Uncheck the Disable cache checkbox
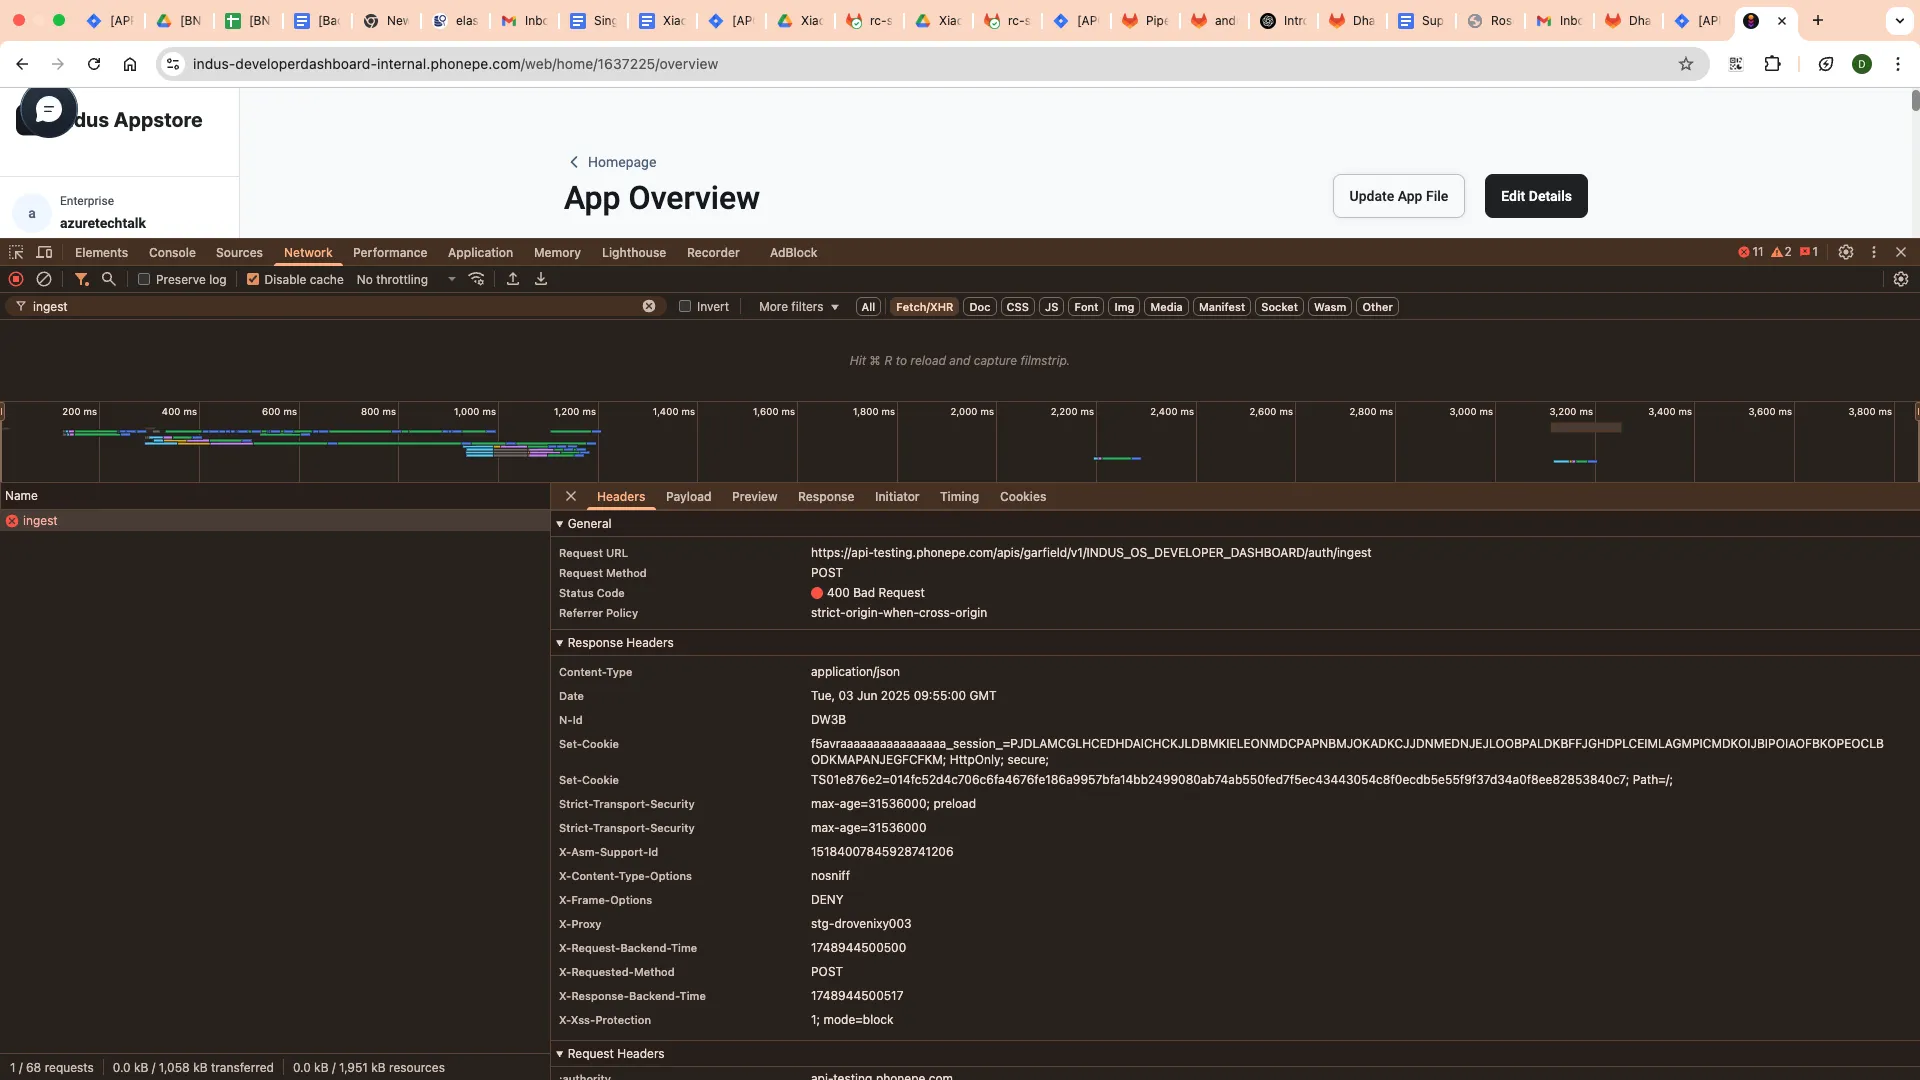Screen dimensions: 1920x1080 (253, 280)
